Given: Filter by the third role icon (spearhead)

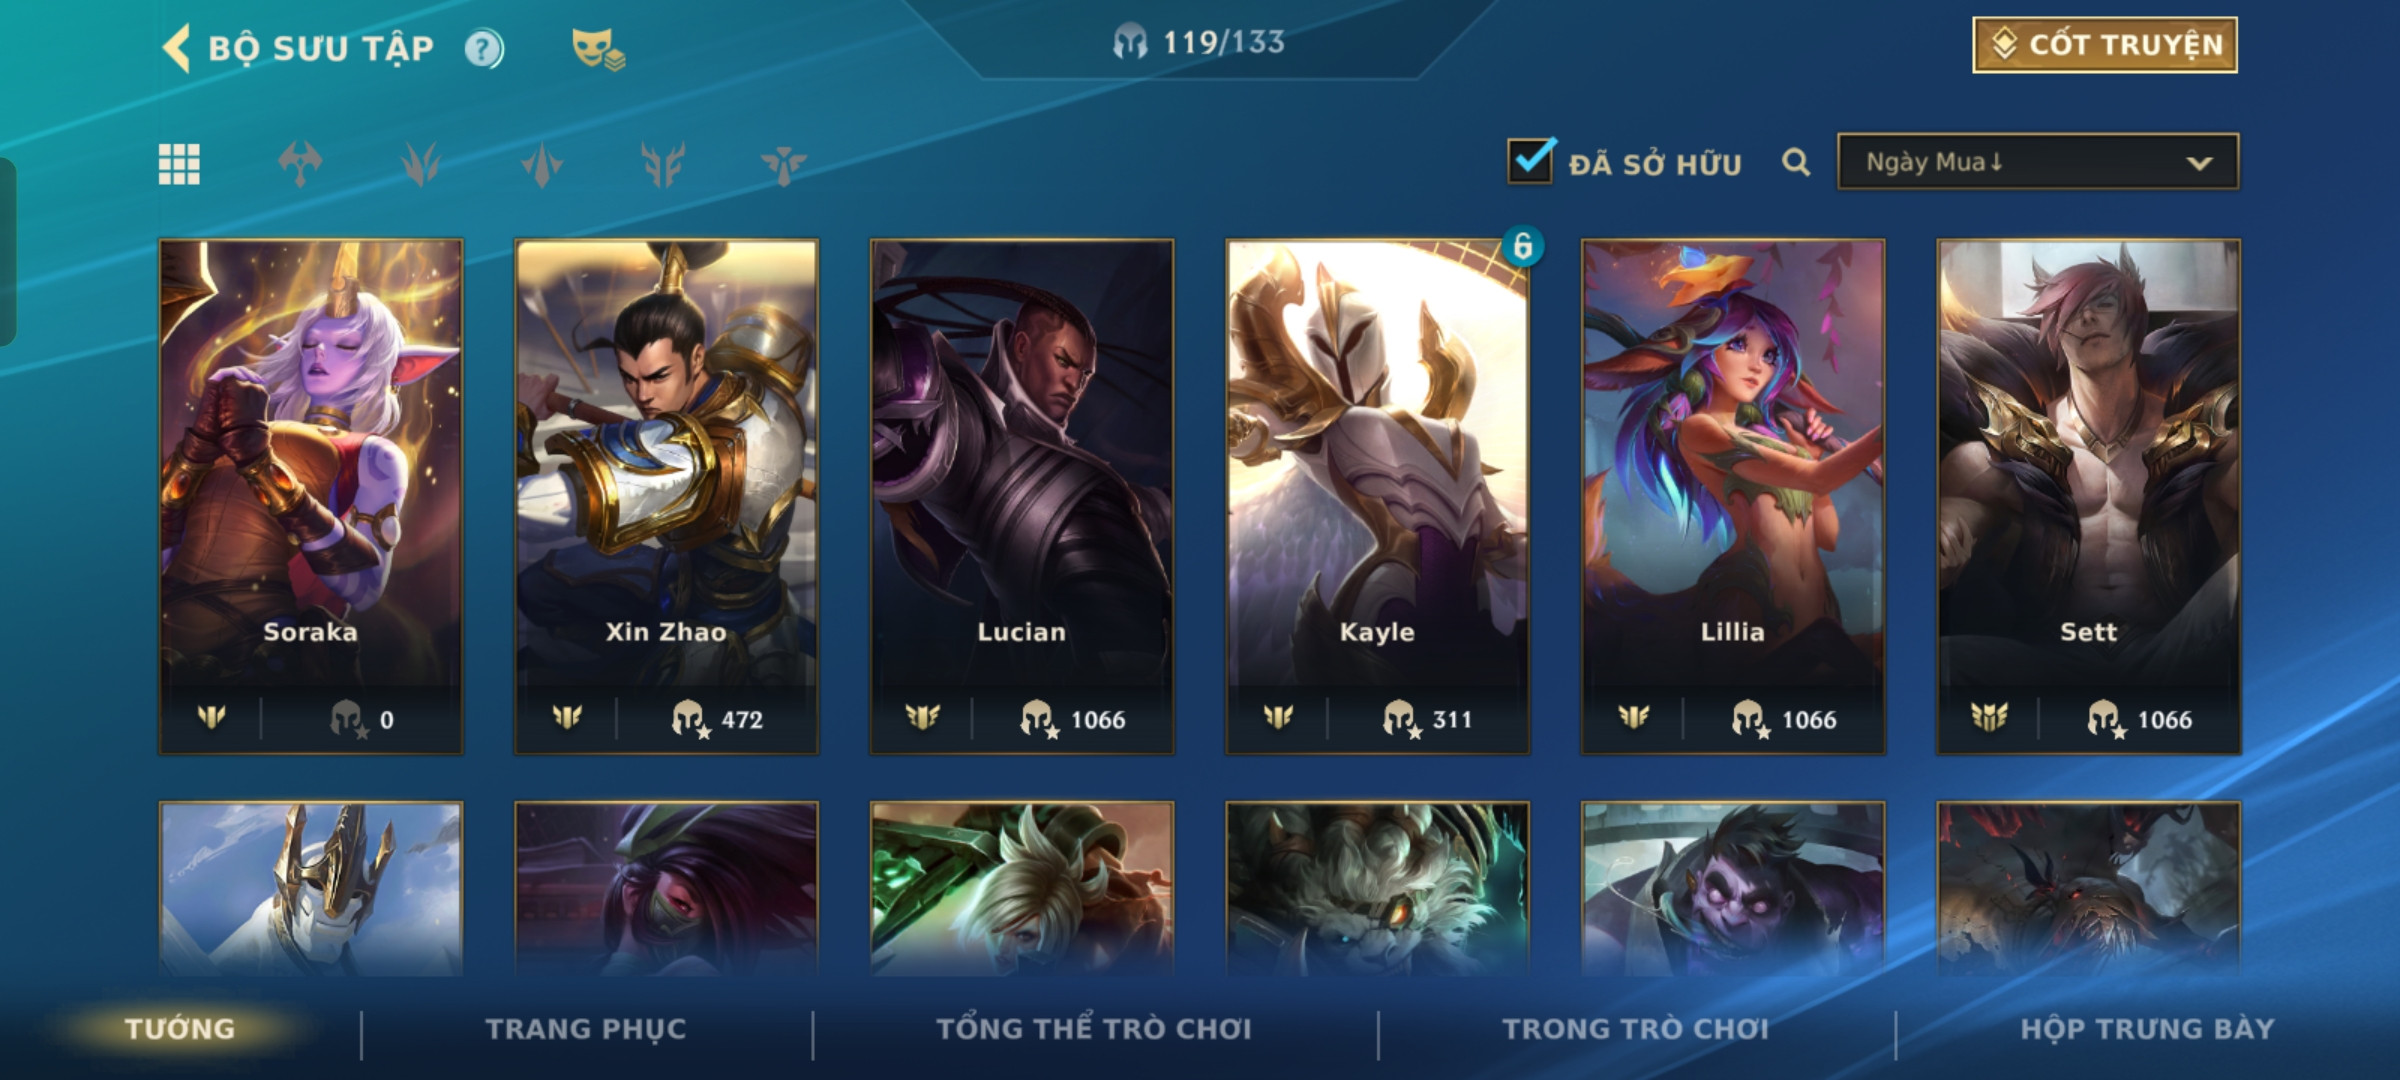Looking at the screenshot, I should (x=542, y=164).
